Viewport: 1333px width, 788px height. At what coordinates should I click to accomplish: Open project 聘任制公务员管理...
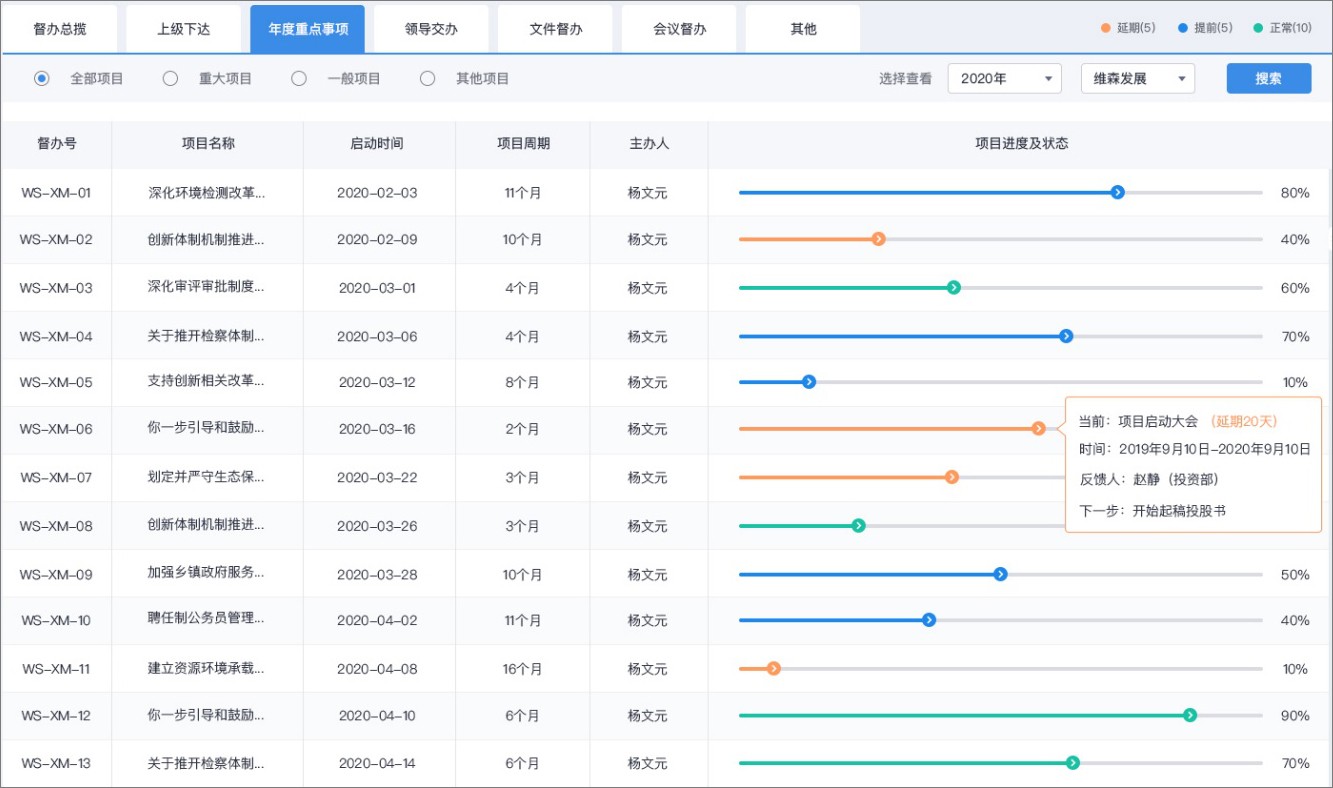(x=206, y=619)
